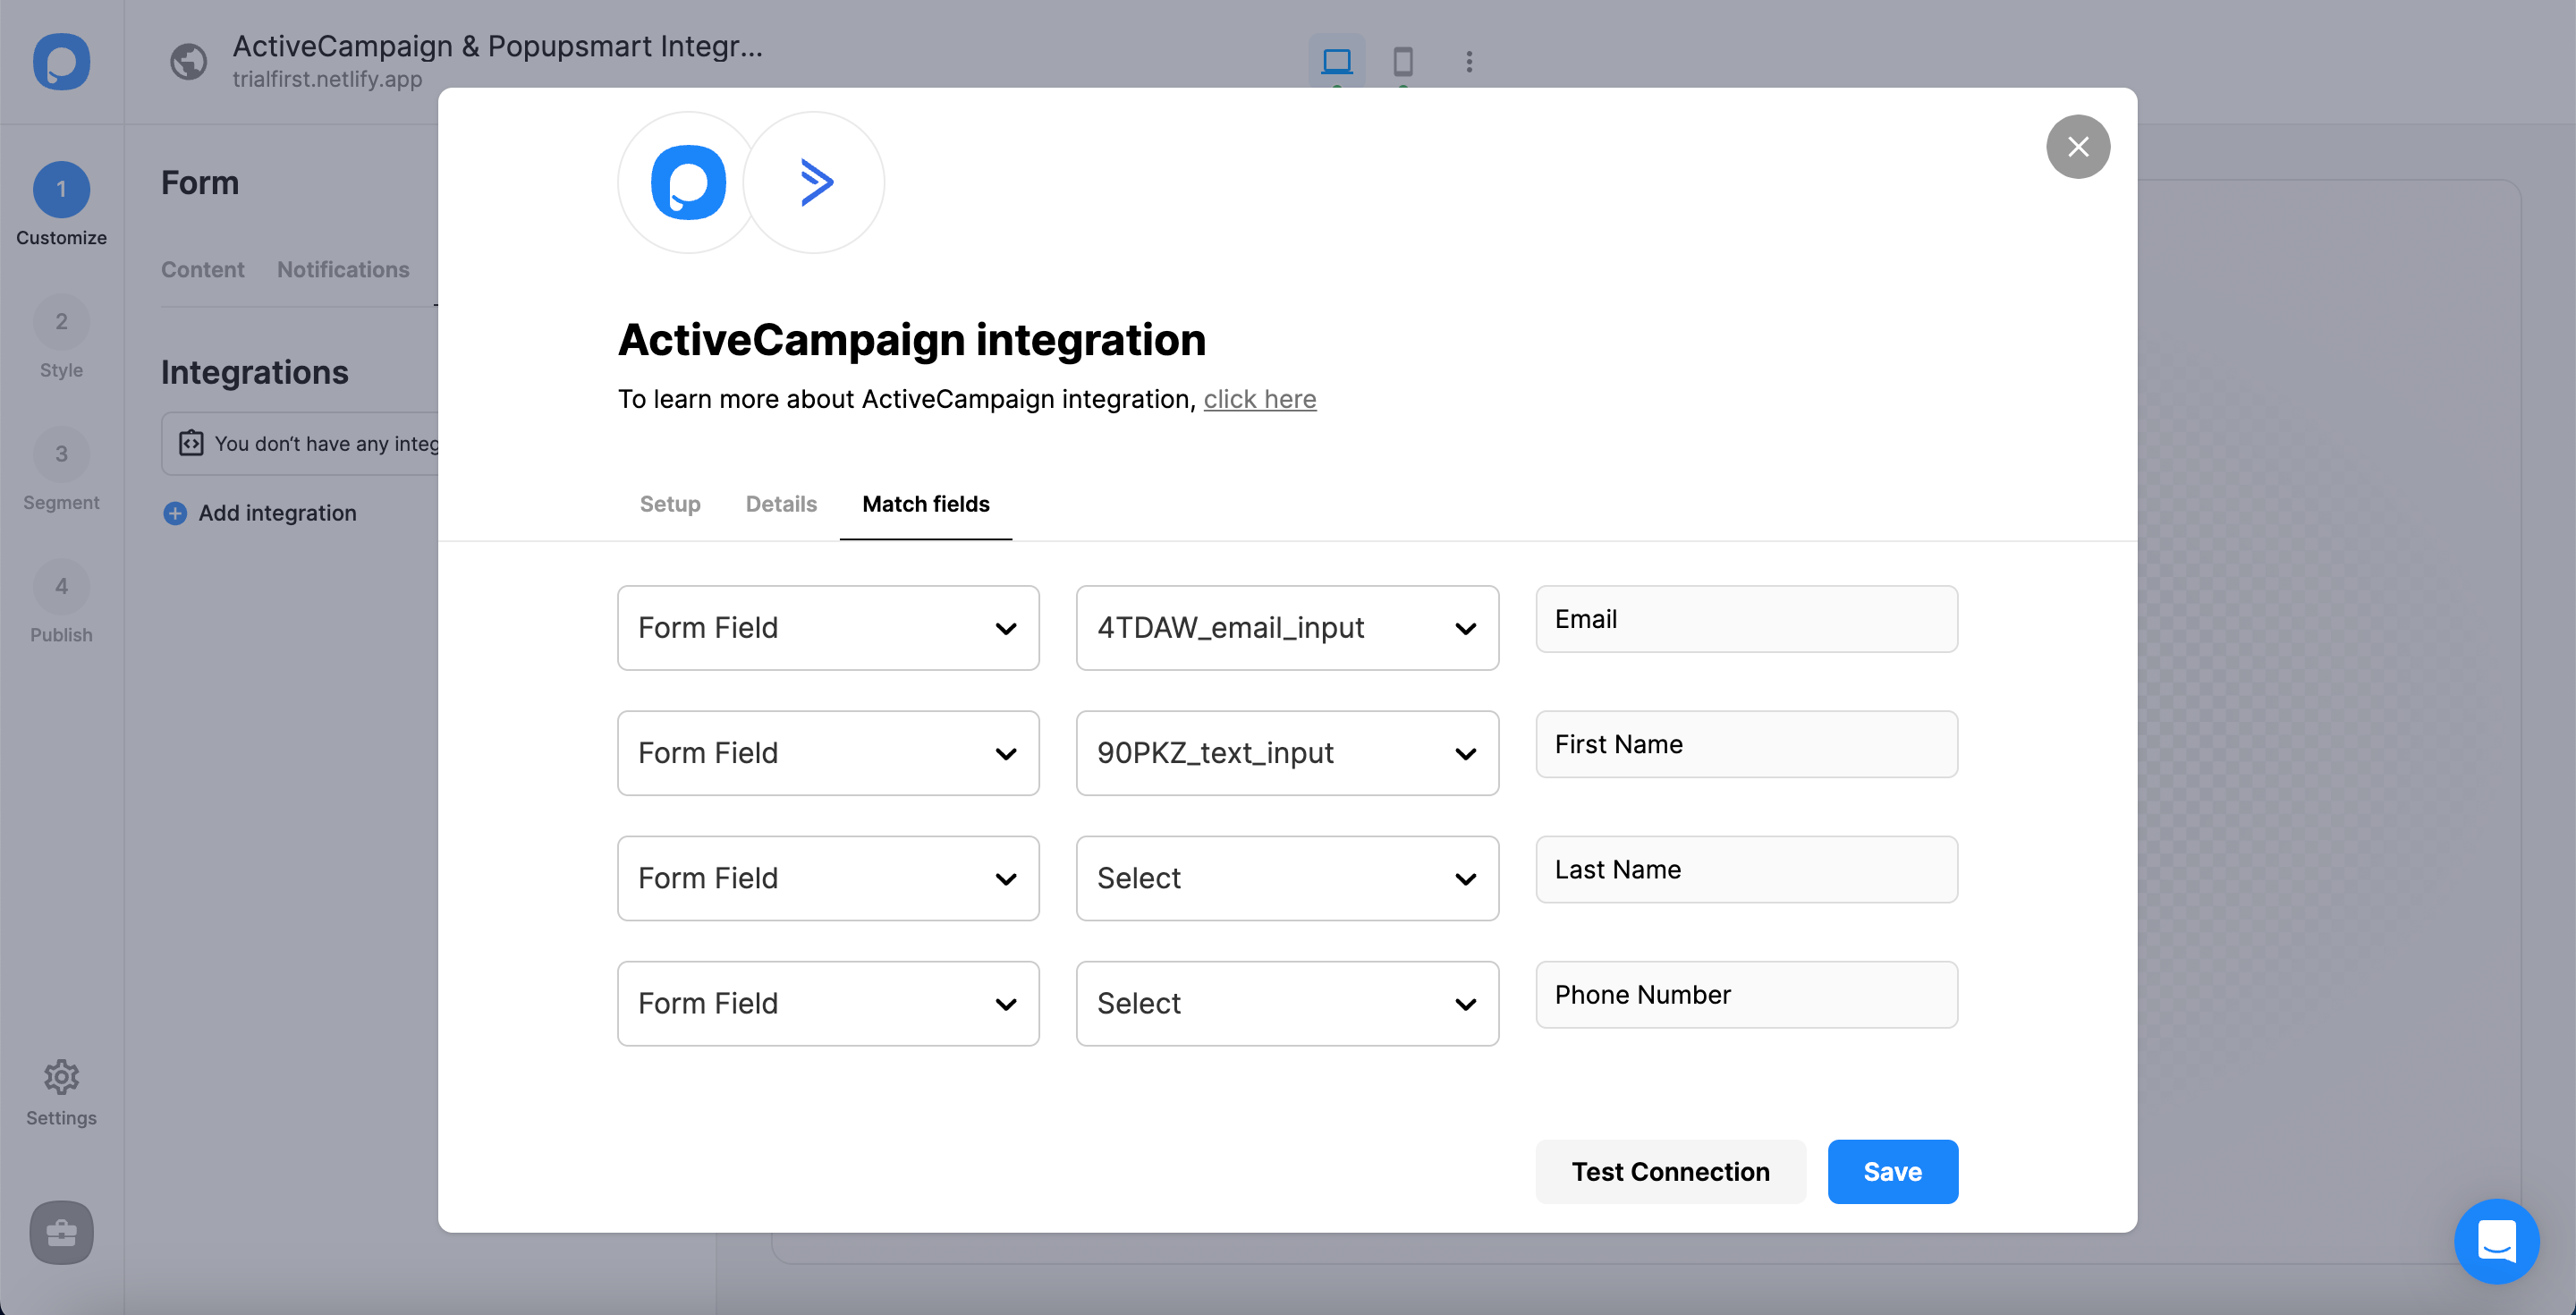Expand Form Field dropdown in Email row

point(828,628)
